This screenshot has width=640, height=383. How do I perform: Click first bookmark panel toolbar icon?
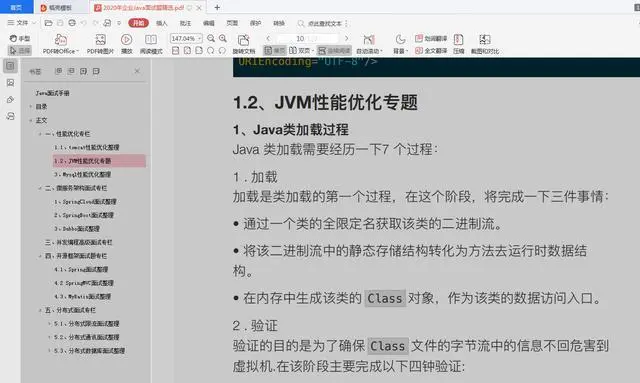(x=58, y=71)
